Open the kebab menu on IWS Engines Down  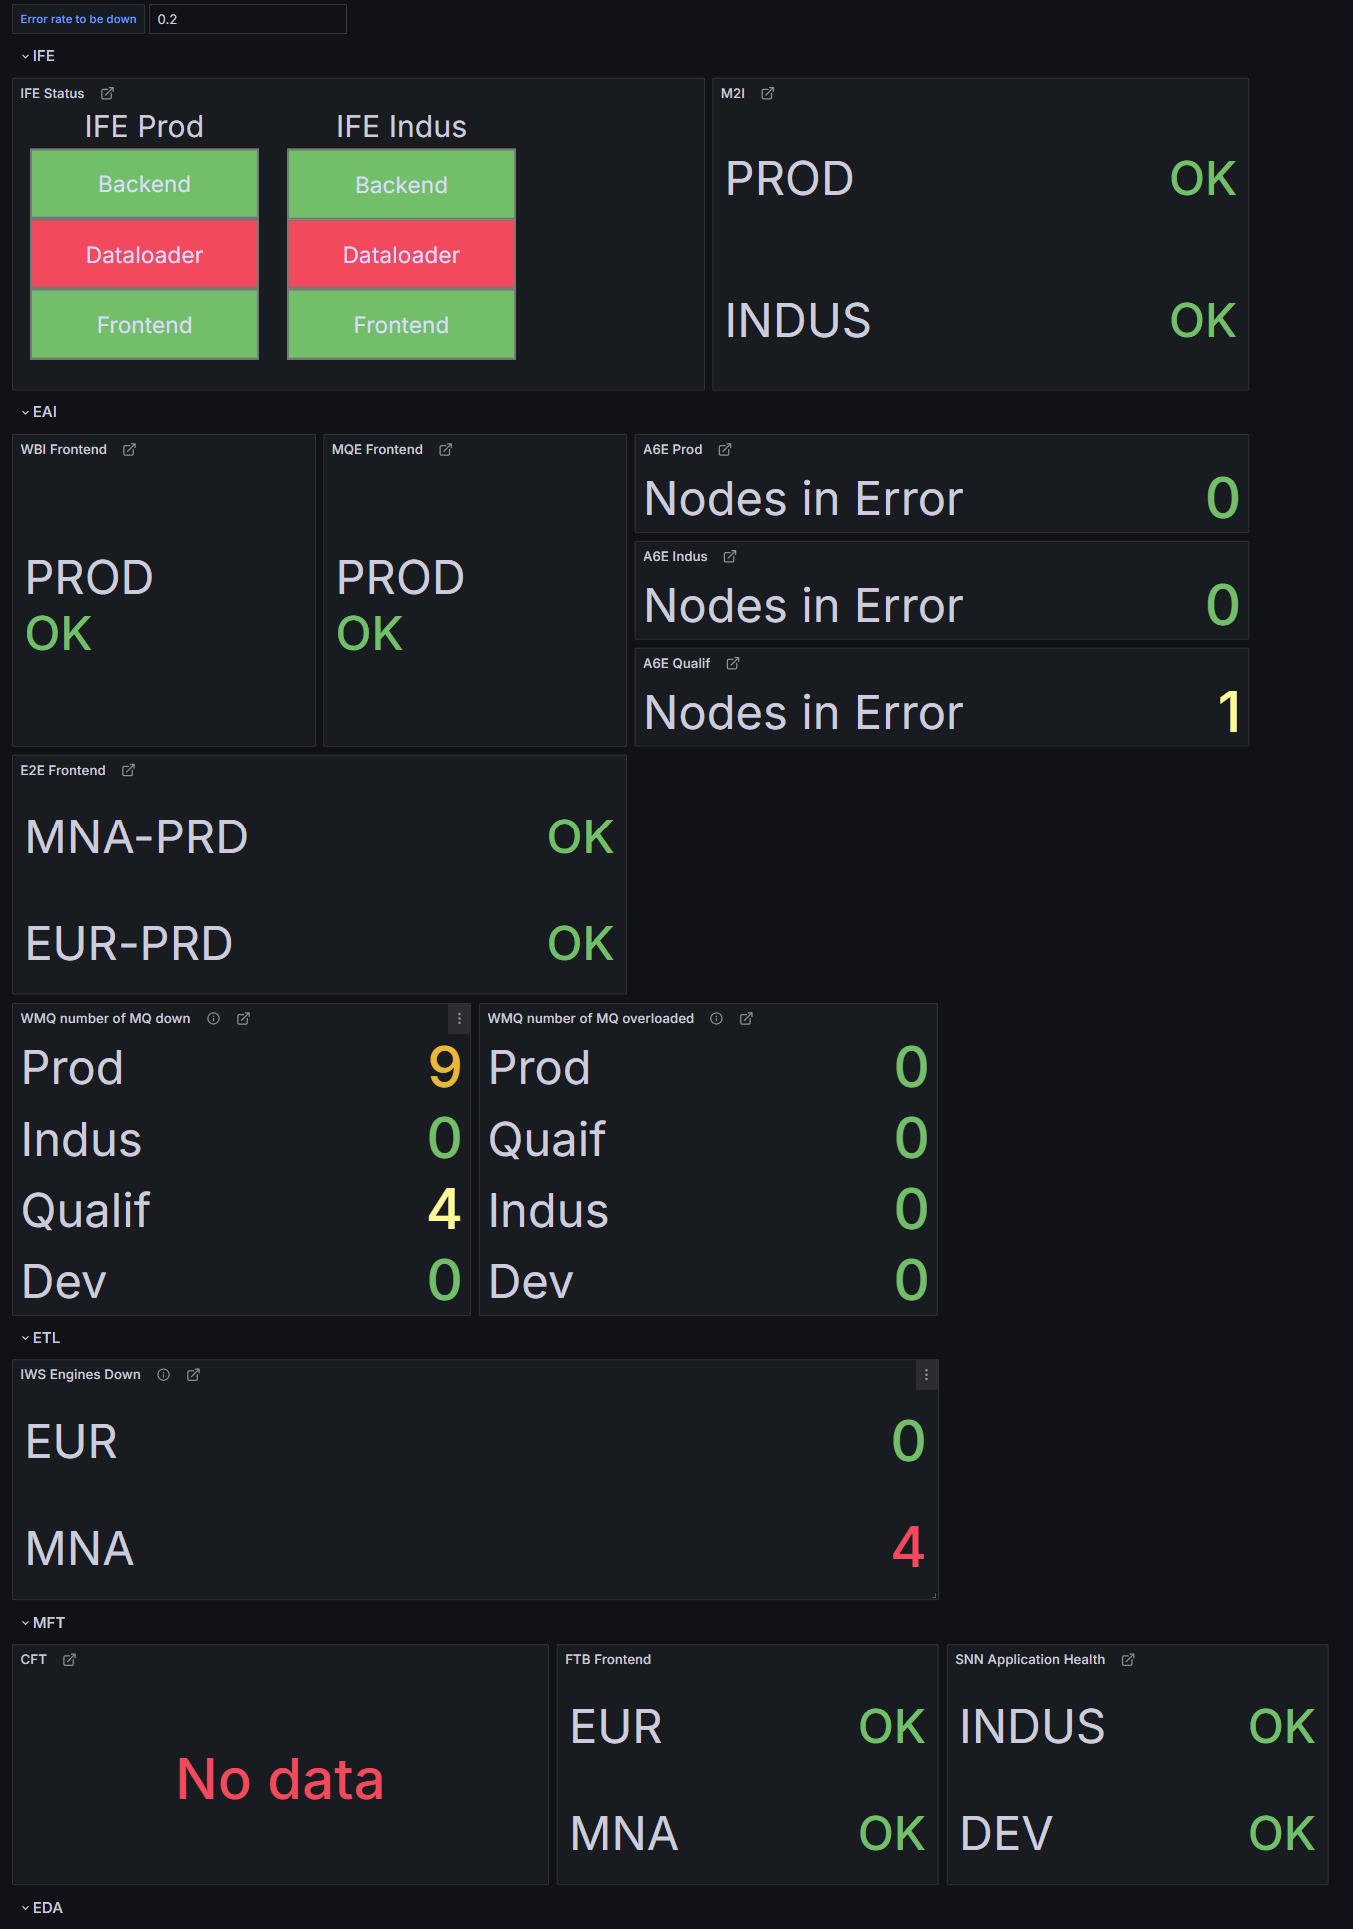point(926,1375)
